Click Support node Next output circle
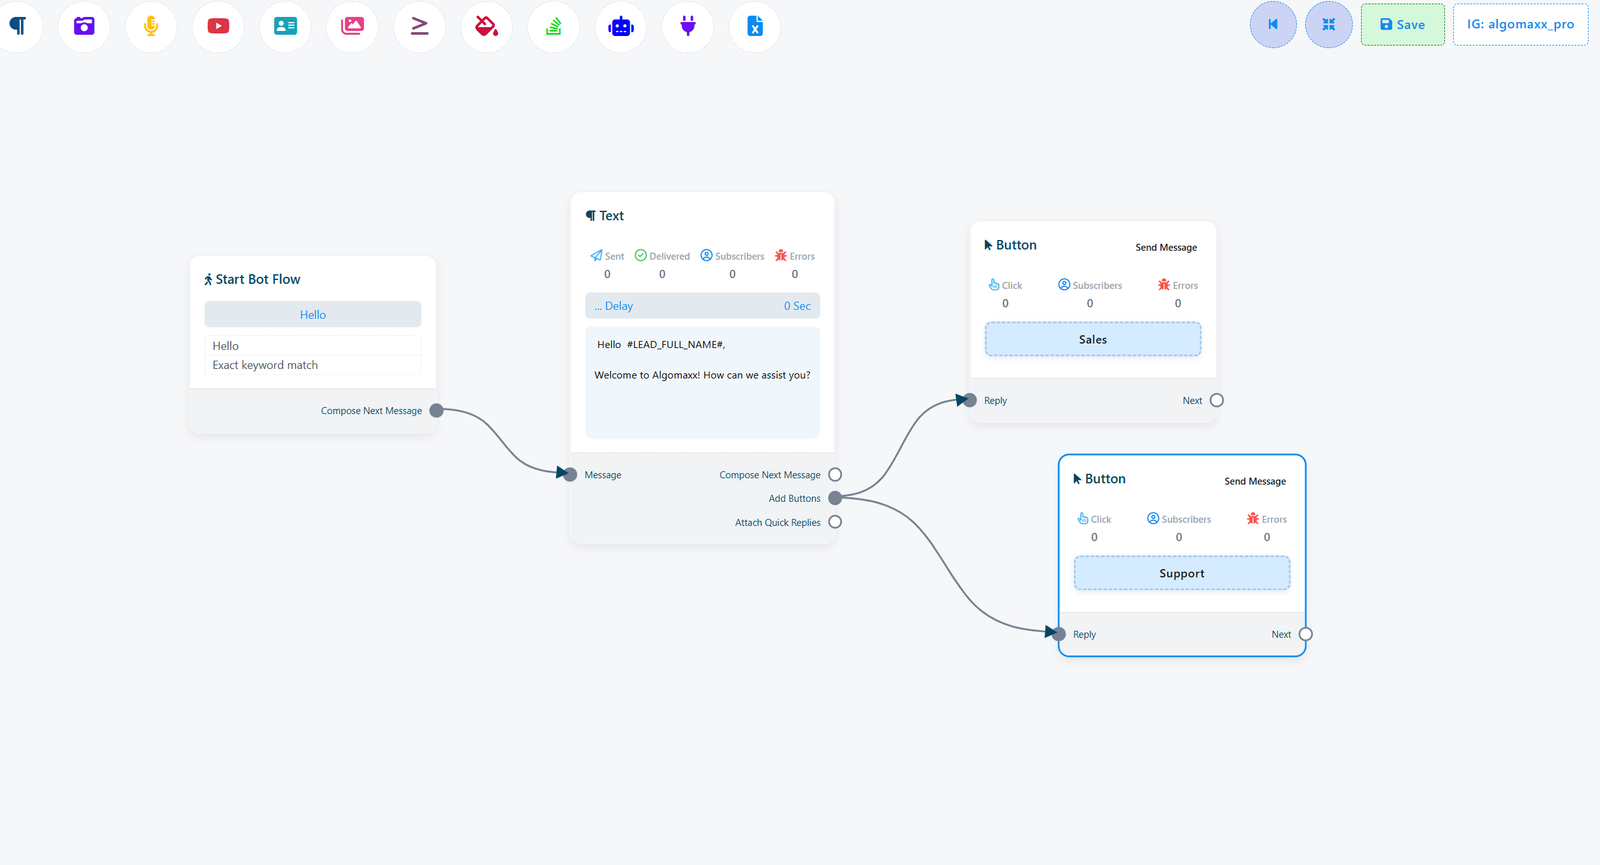This screenshot has height=865, width=1600. (1306, 634)
